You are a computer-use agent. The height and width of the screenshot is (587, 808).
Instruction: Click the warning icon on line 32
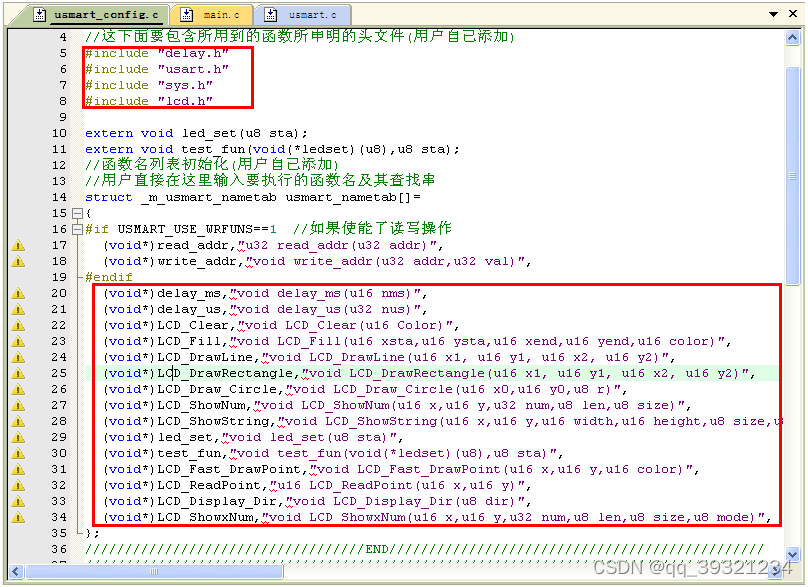[x=18, y=485]
